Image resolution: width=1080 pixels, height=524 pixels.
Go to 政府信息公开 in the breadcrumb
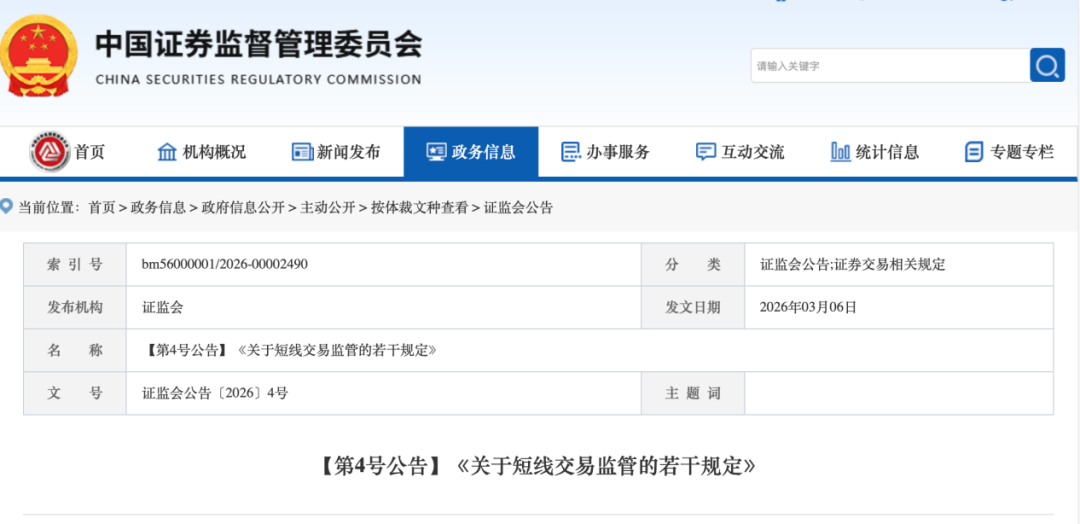tap(242, 207)
